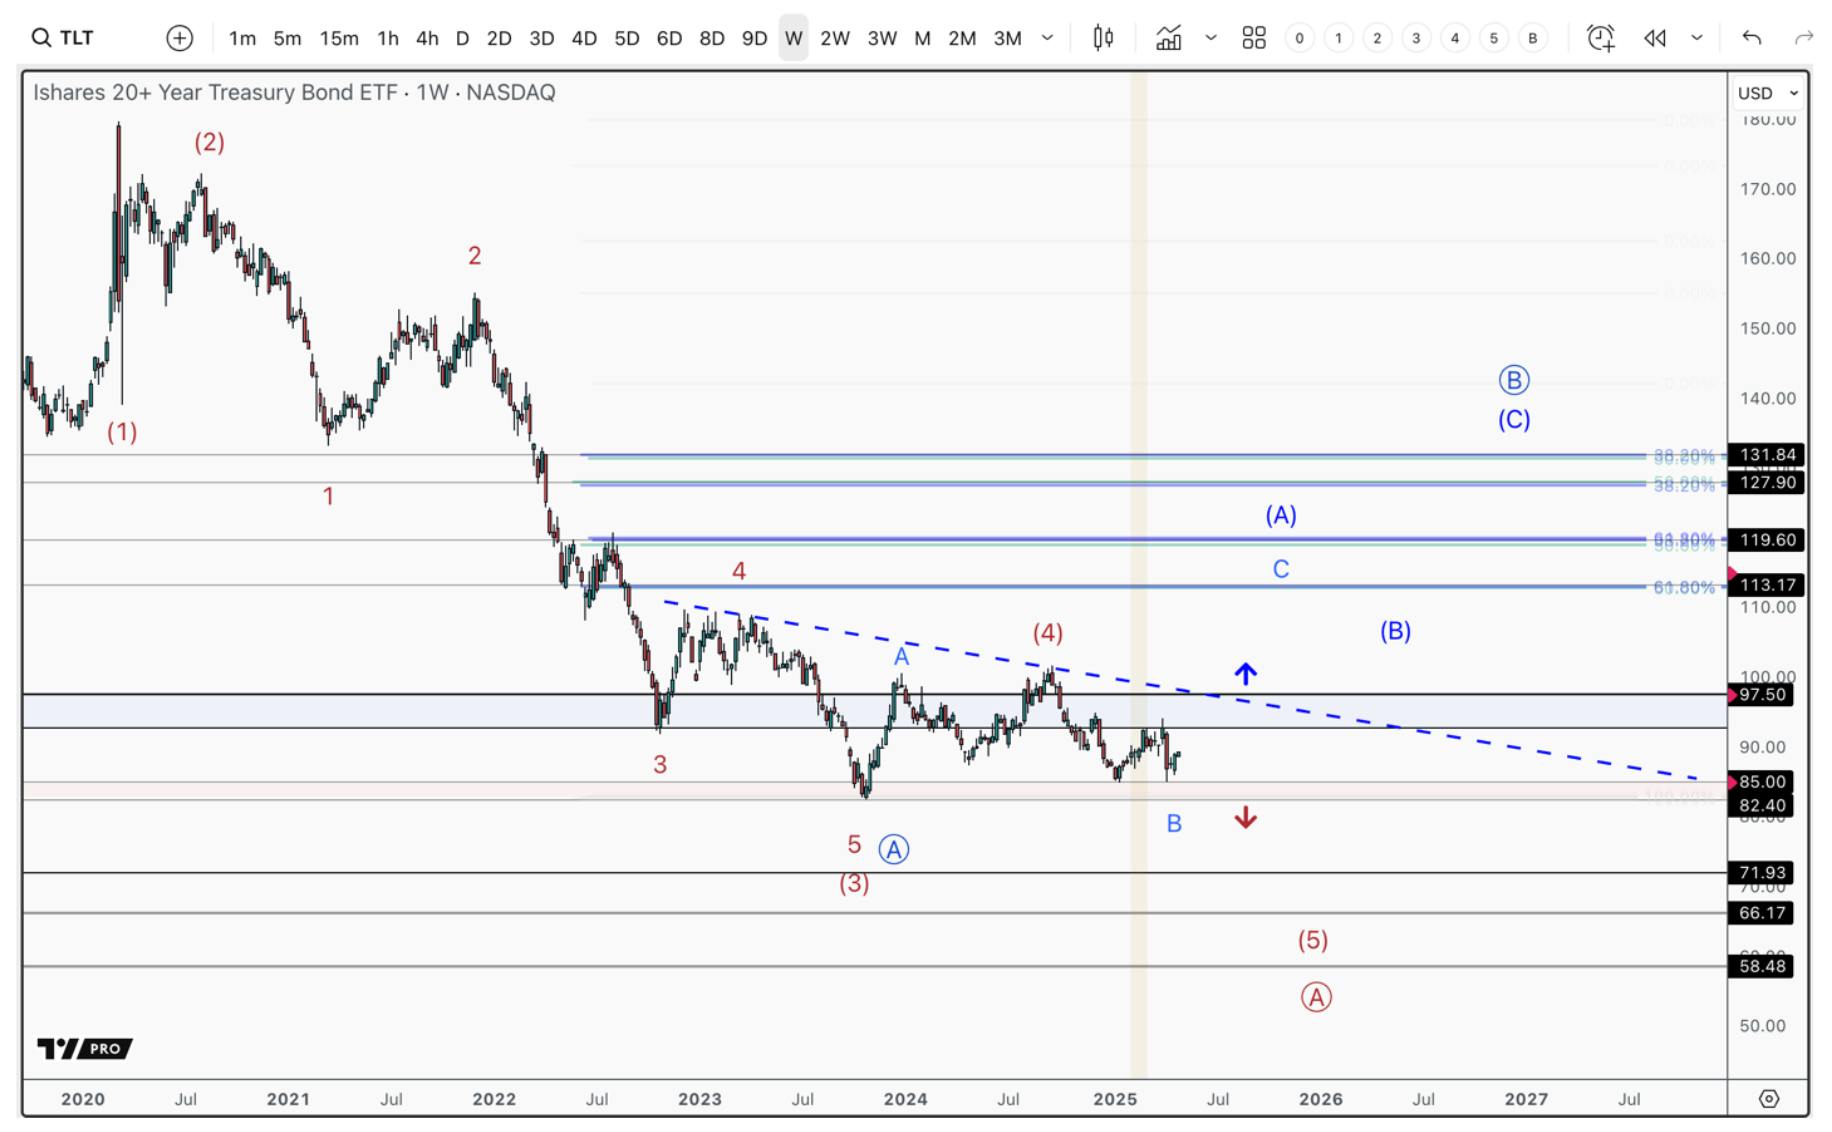Select the 131.84 price label

[1767, 455]
